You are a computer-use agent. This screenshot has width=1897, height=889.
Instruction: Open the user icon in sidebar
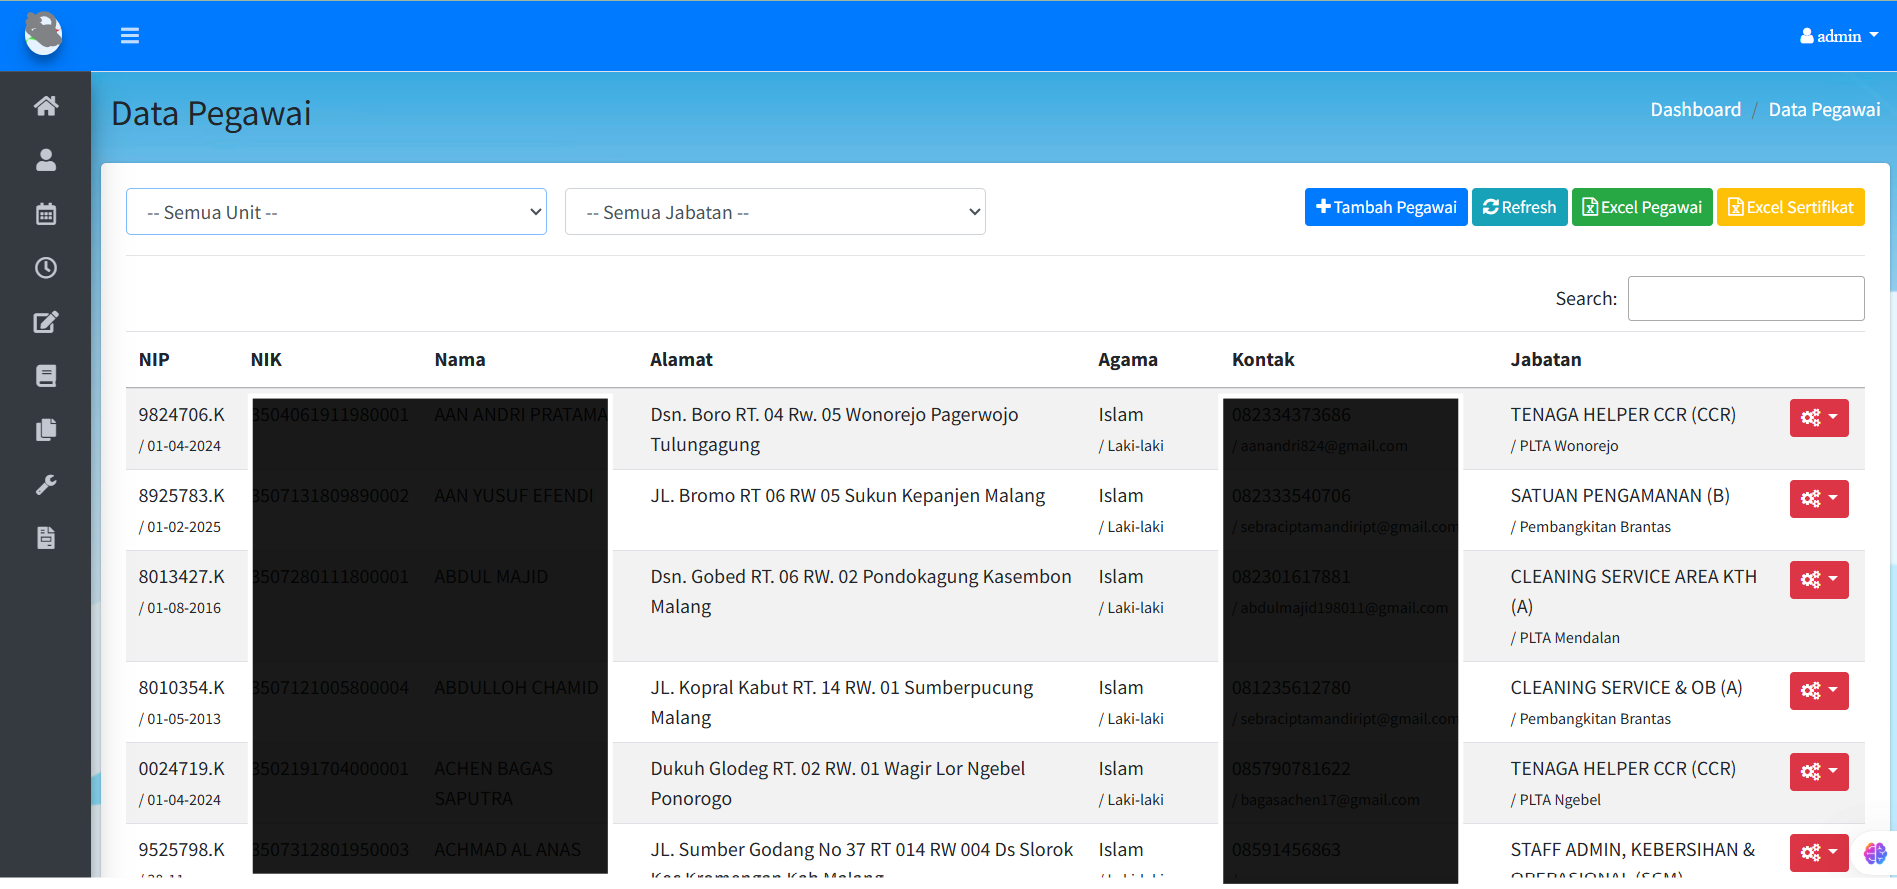click(46, 160)
